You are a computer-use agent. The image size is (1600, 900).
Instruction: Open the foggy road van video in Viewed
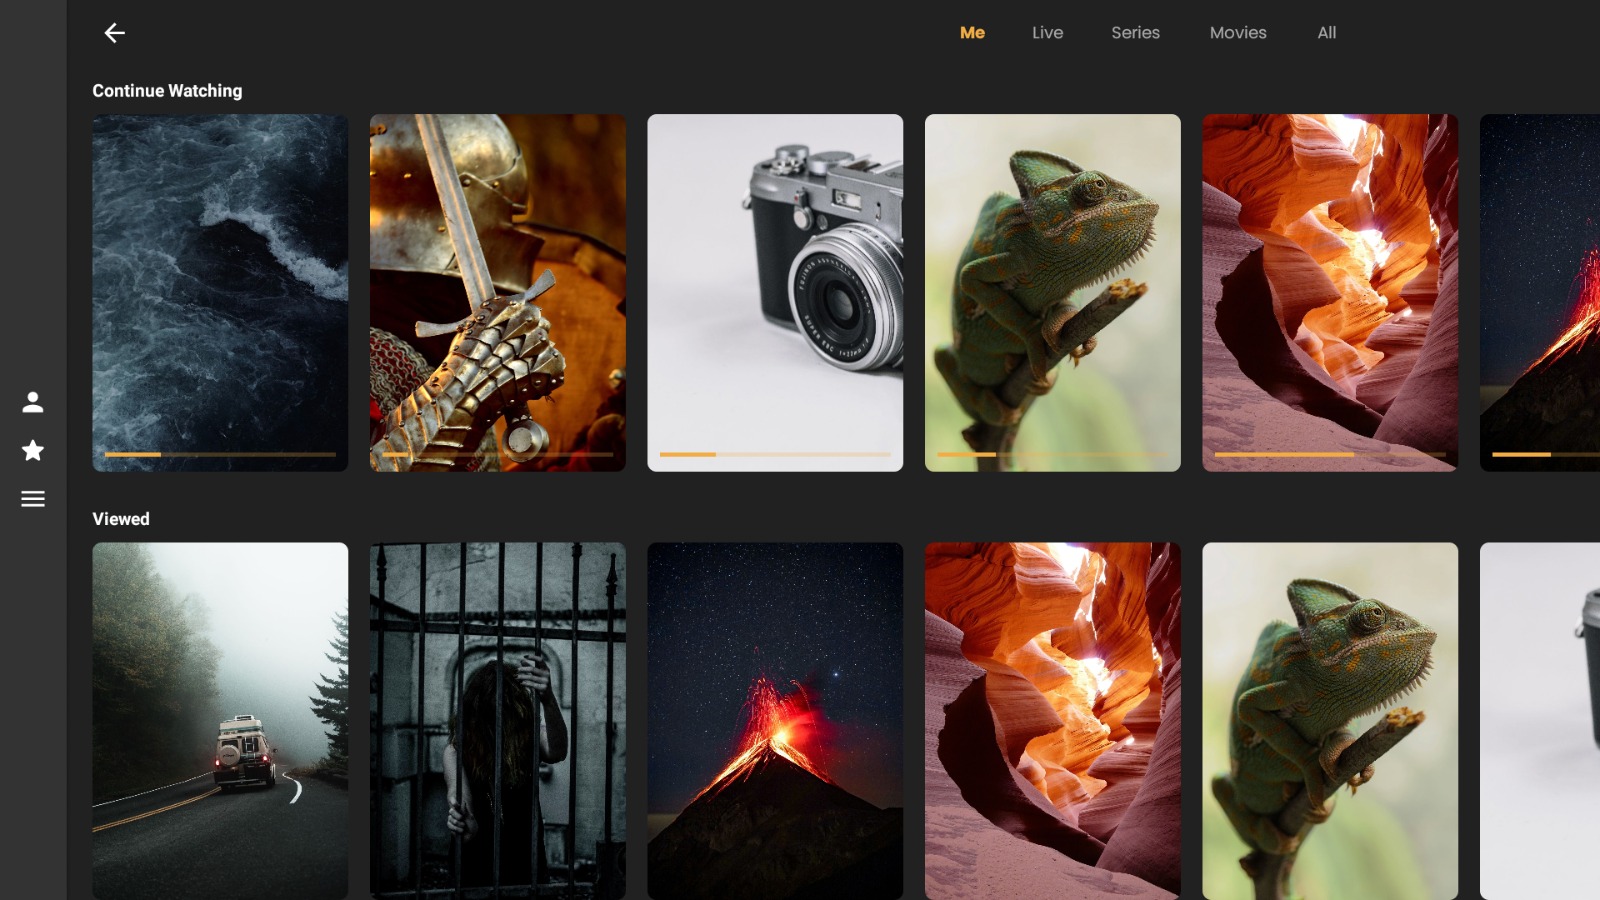point(220,721)
